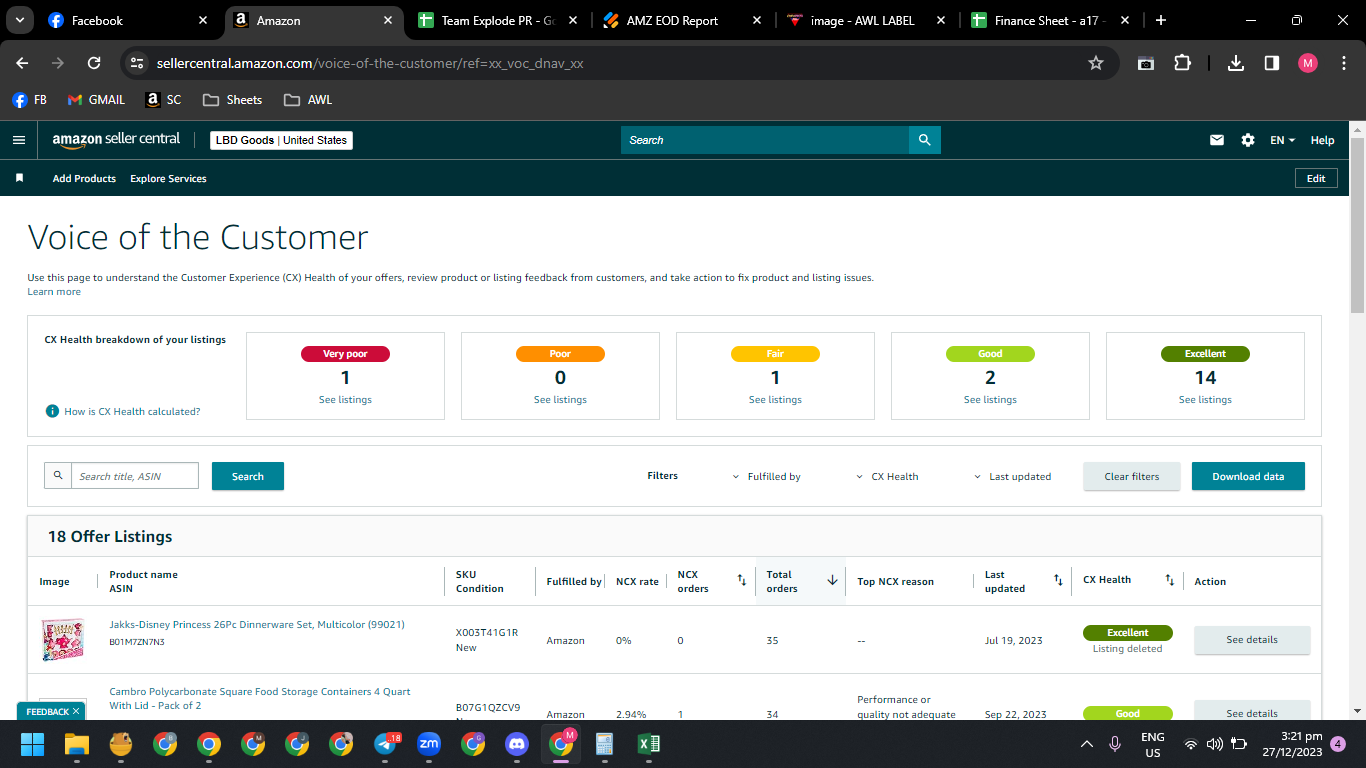
Task: See details for Jakks-Disney Princess listing
Action: 1252,640
